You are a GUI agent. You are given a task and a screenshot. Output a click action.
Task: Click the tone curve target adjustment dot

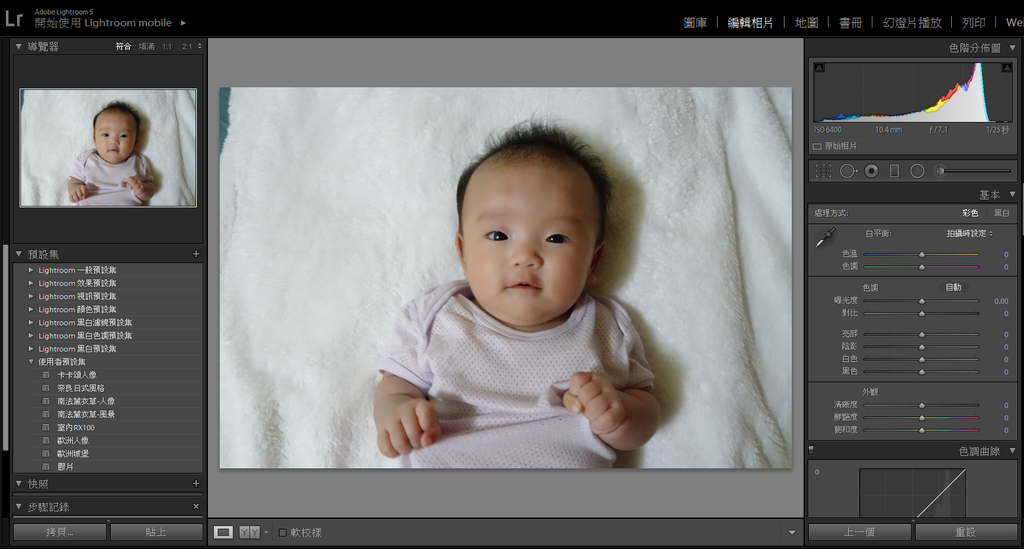tap(817, 472)
